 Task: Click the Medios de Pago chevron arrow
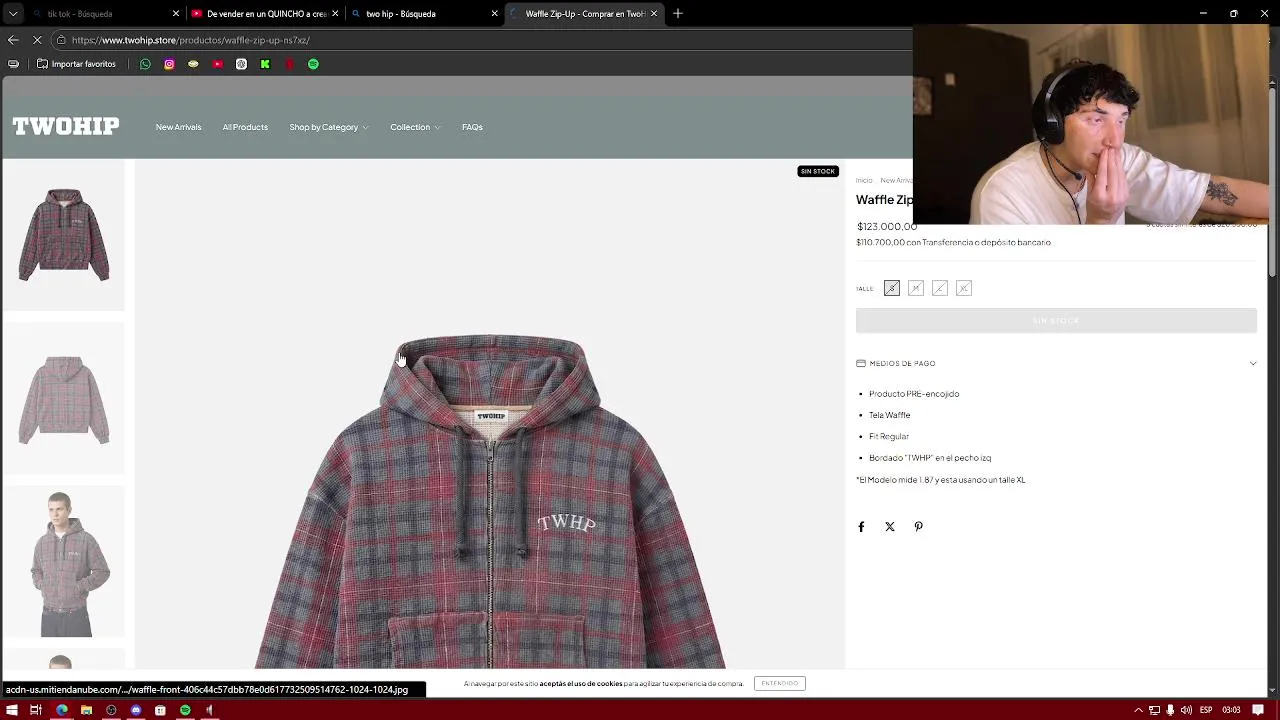point(1253,363)
